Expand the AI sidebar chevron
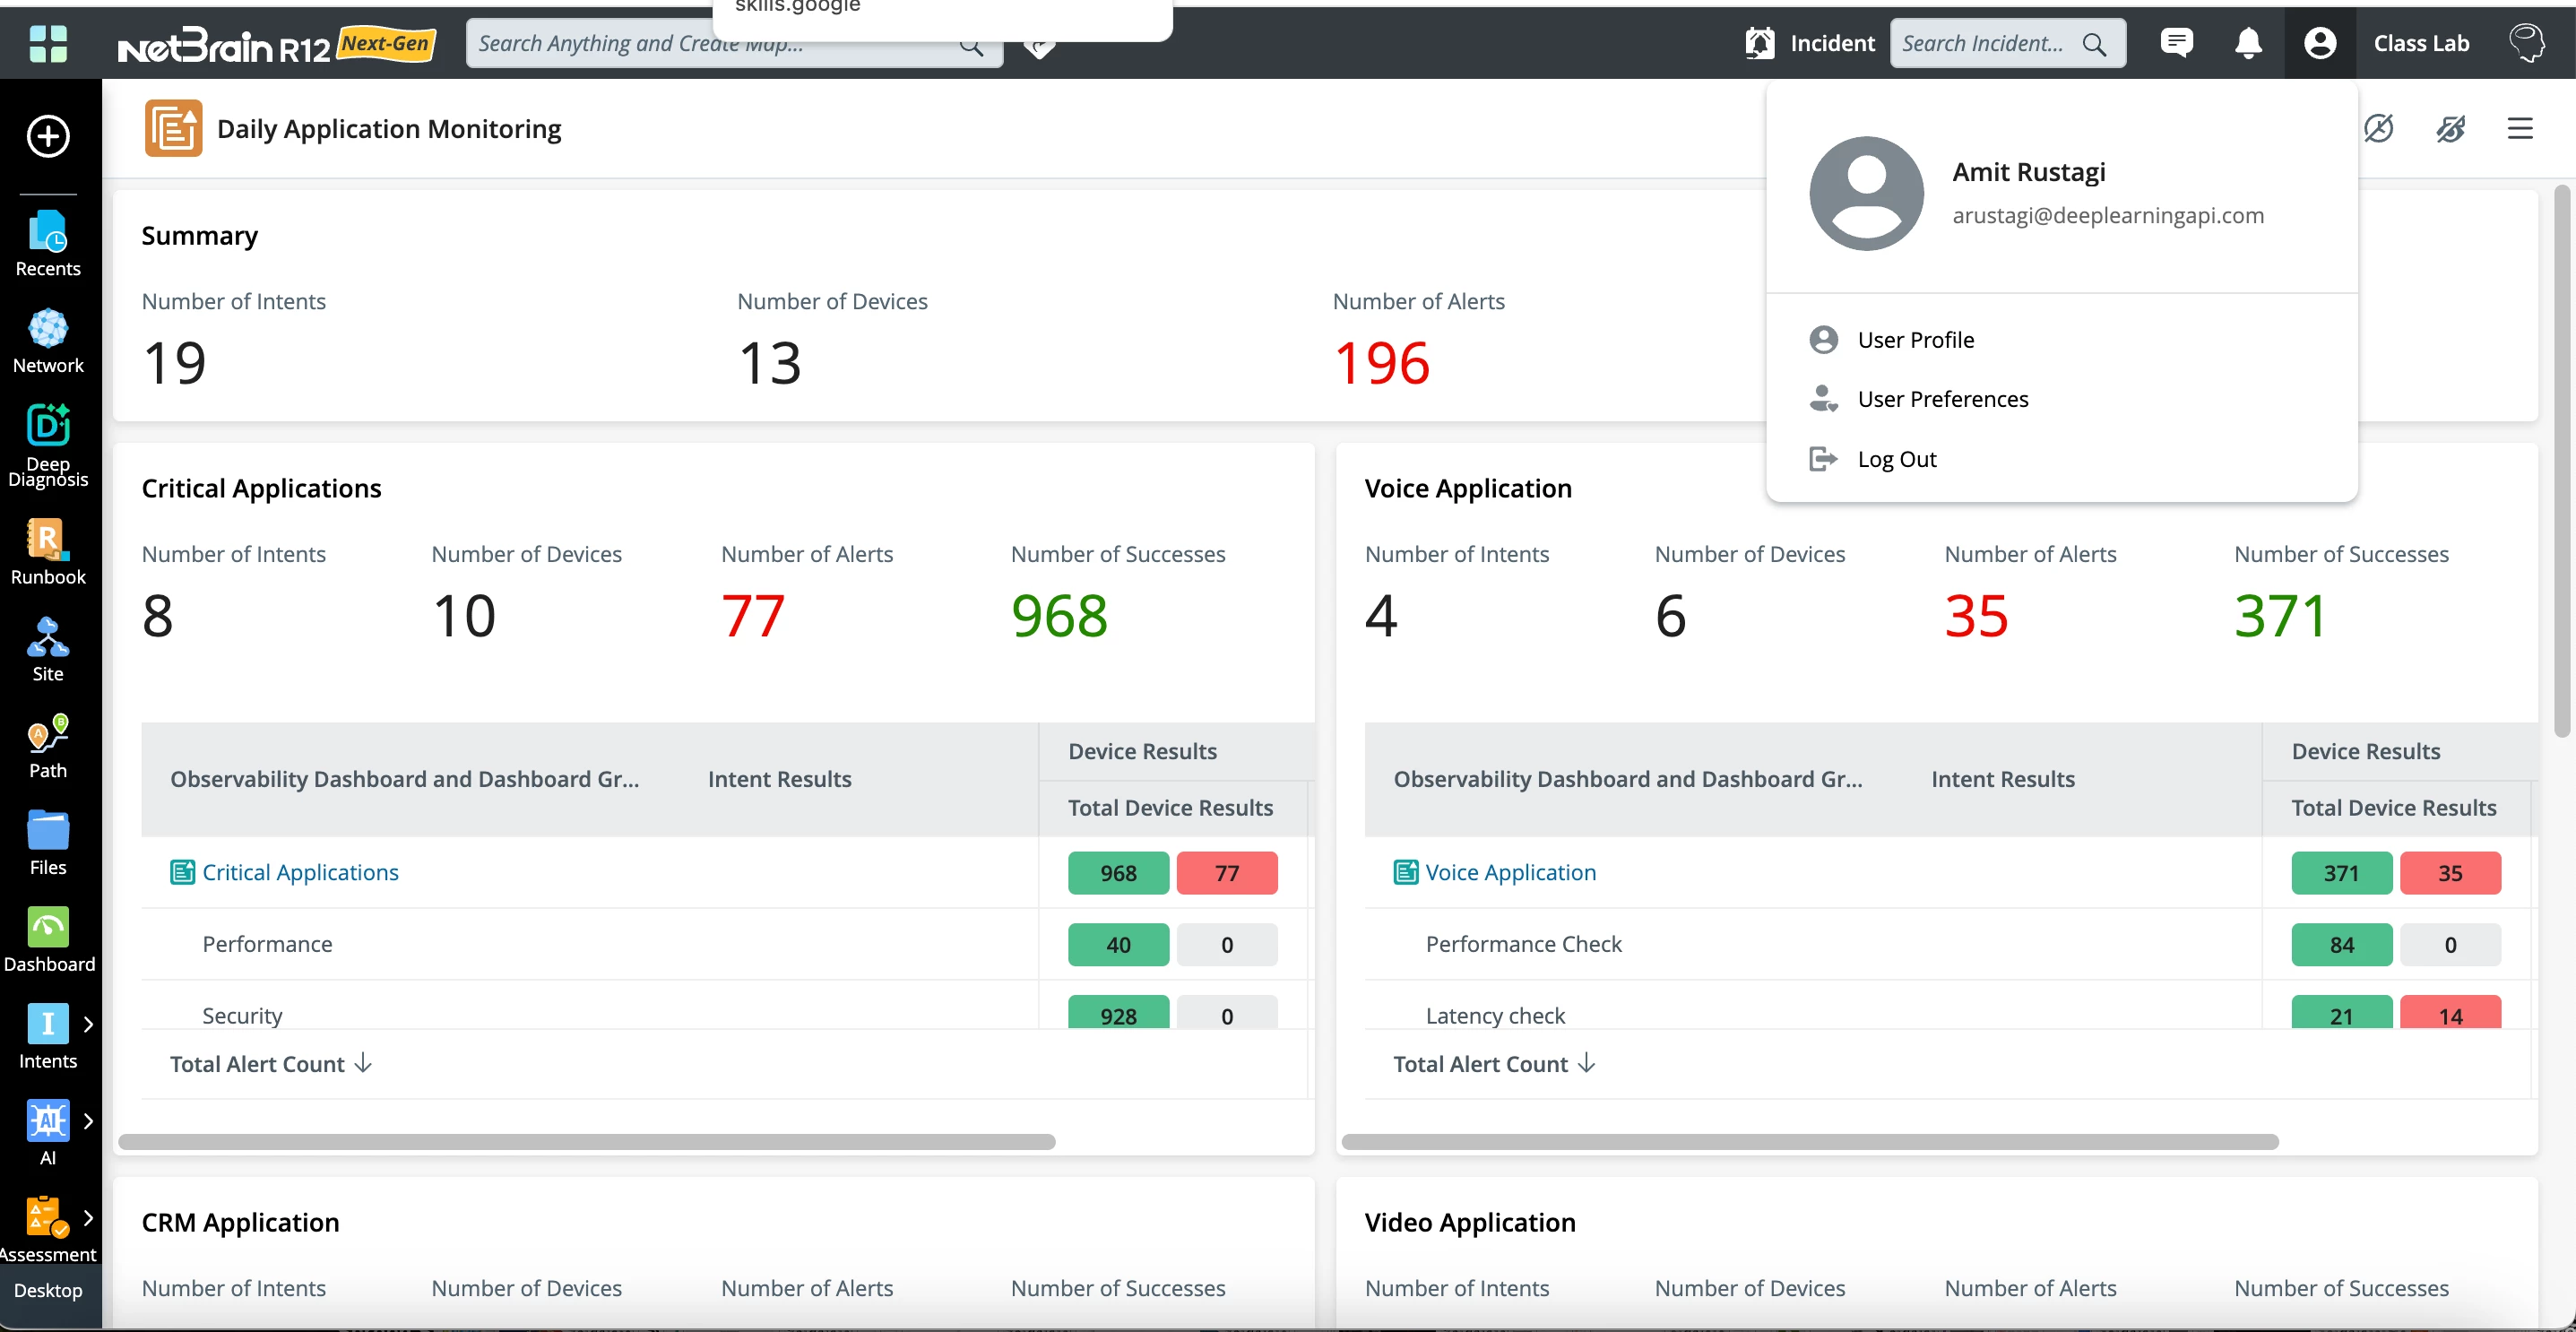This screenshot has width=2576, height=1332. 88,1121
